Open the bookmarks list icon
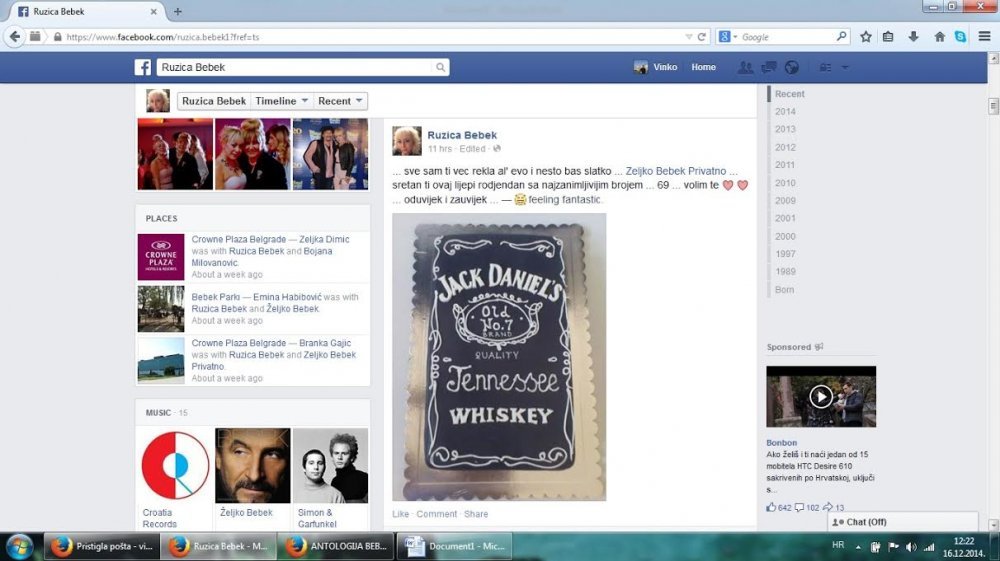 tap(888, 37)
